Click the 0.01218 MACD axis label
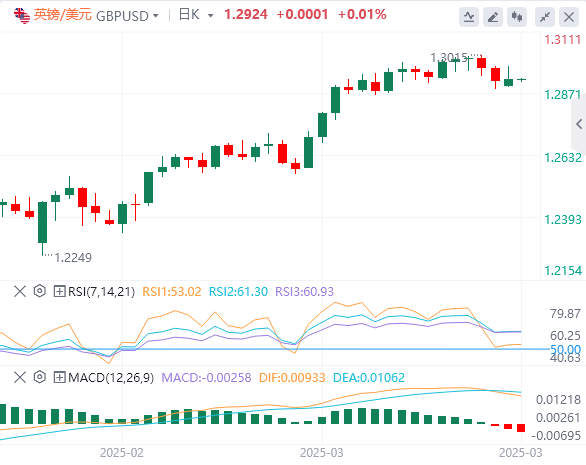The width and height of the screenshot is (586, 465). tap(558, 400)
